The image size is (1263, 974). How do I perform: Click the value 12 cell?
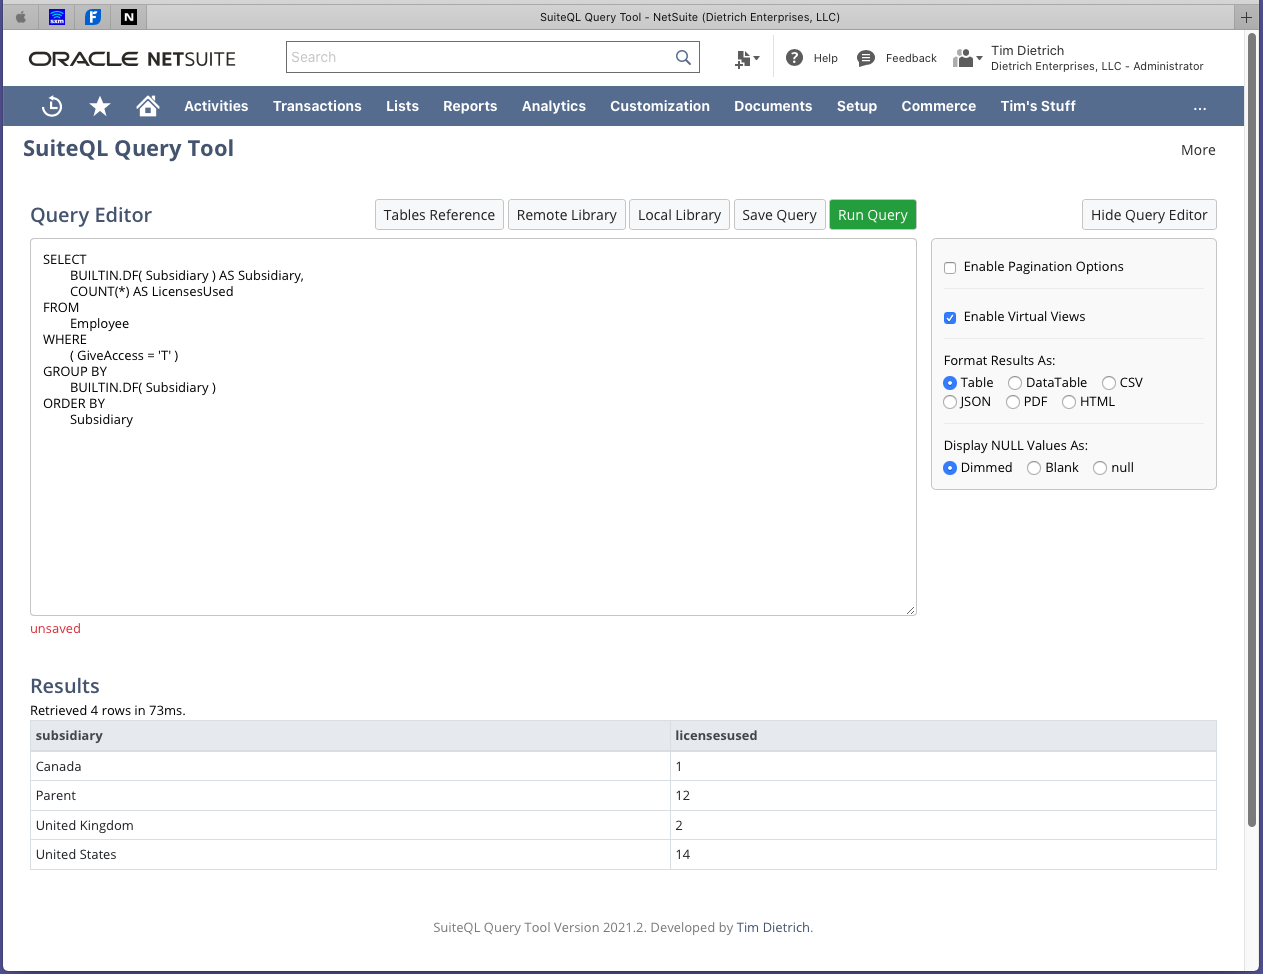coord(943,796)
